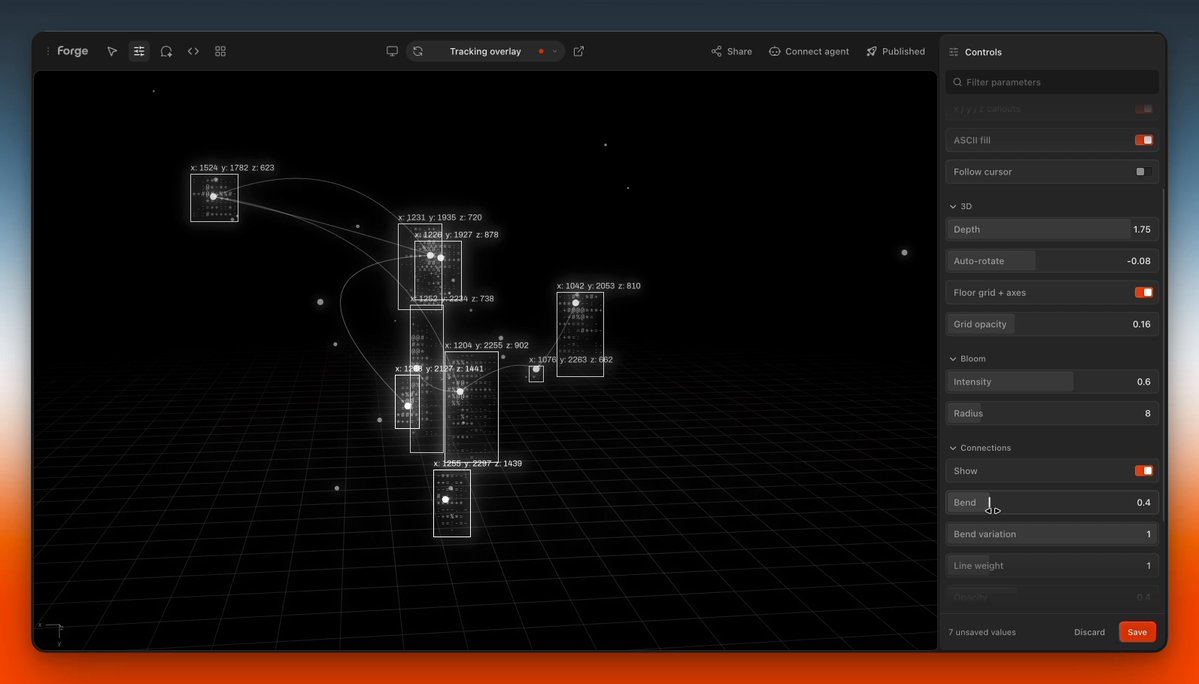Click the "7 unsaved values" status text

coord(982,632)
